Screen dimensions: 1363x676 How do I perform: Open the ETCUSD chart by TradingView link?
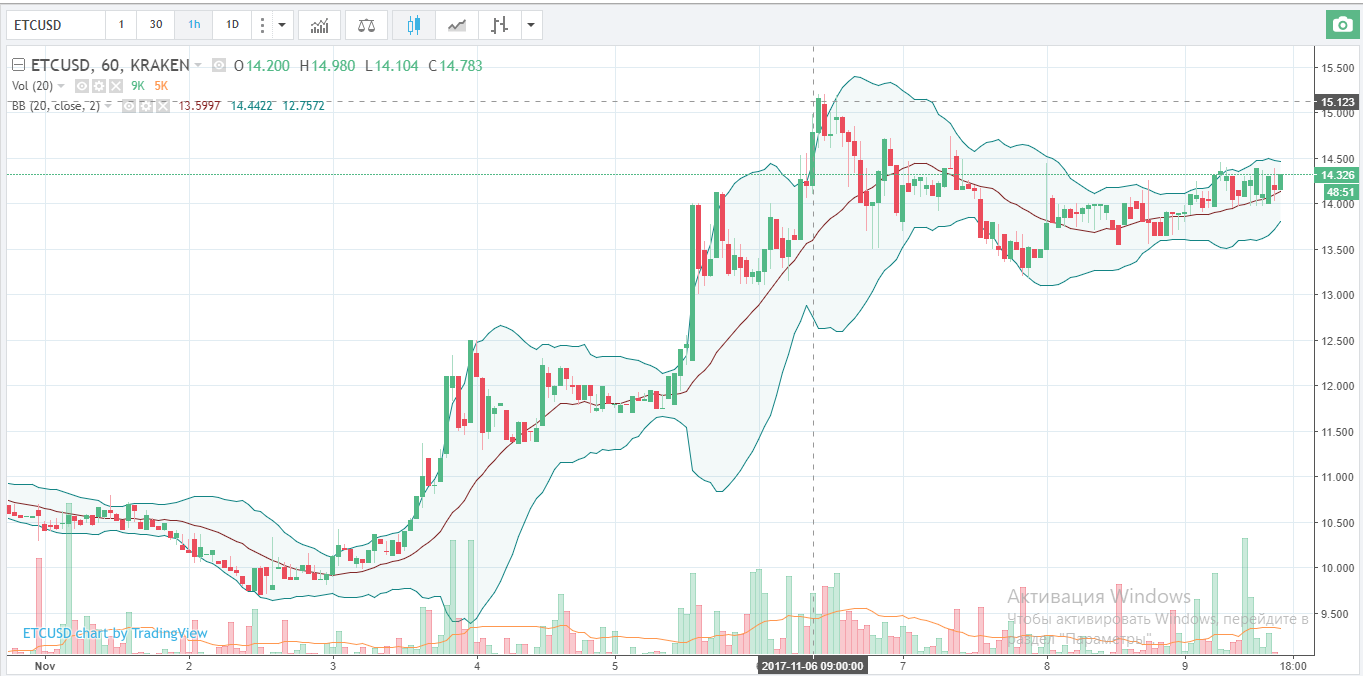coord(115,633)
